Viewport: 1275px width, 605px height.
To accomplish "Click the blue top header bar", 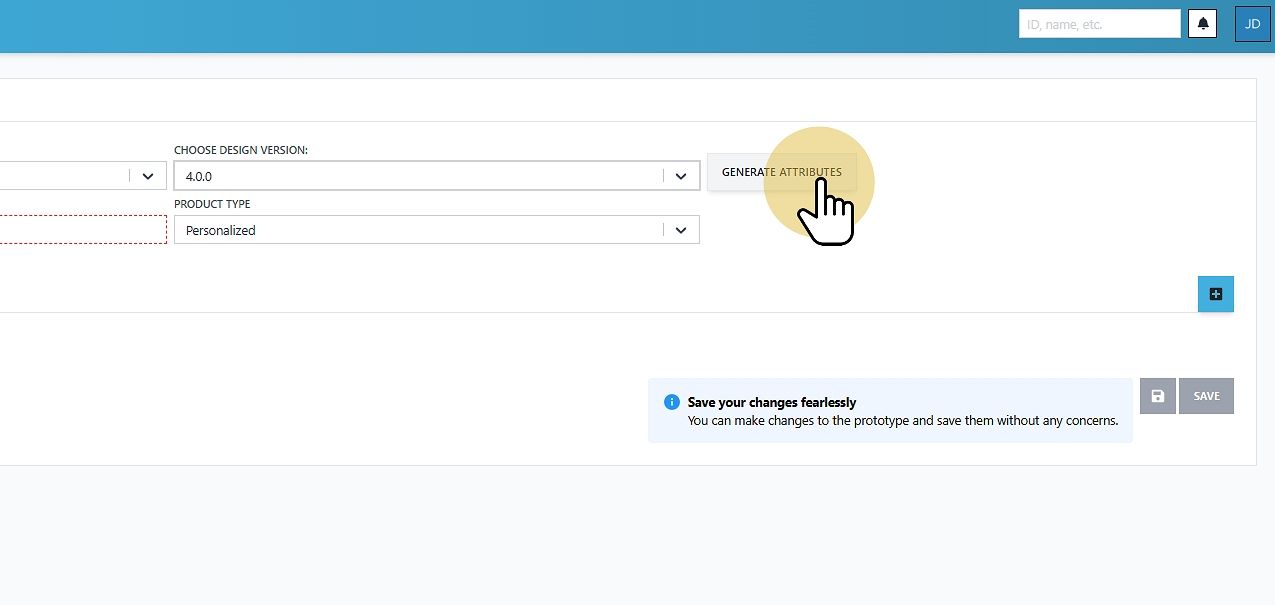I will click(x=500, y=26).
